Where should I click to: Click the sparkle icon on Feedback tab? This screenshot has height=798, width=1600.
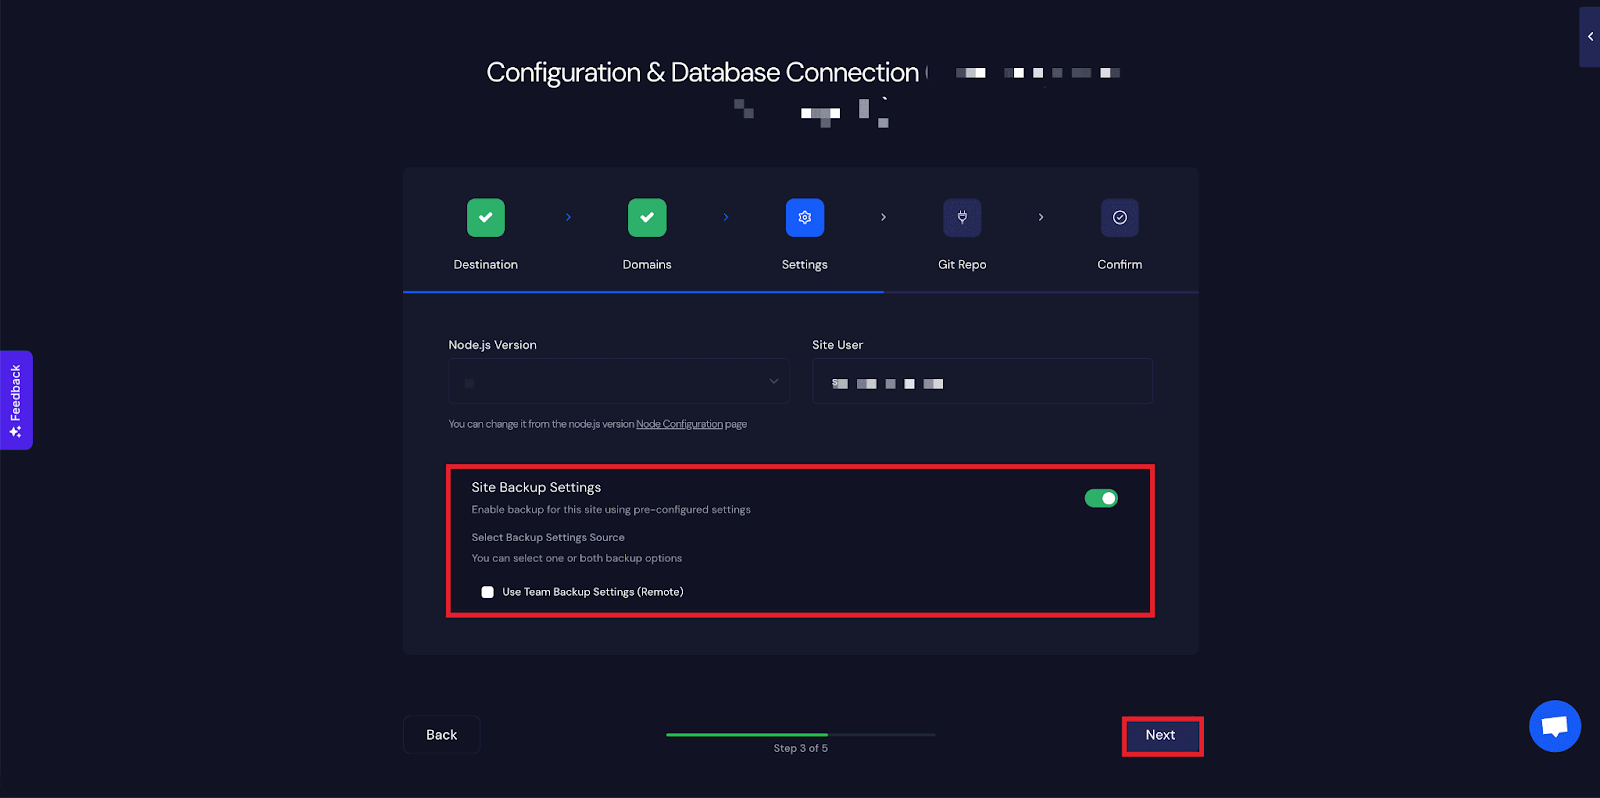tap(16, 432)
